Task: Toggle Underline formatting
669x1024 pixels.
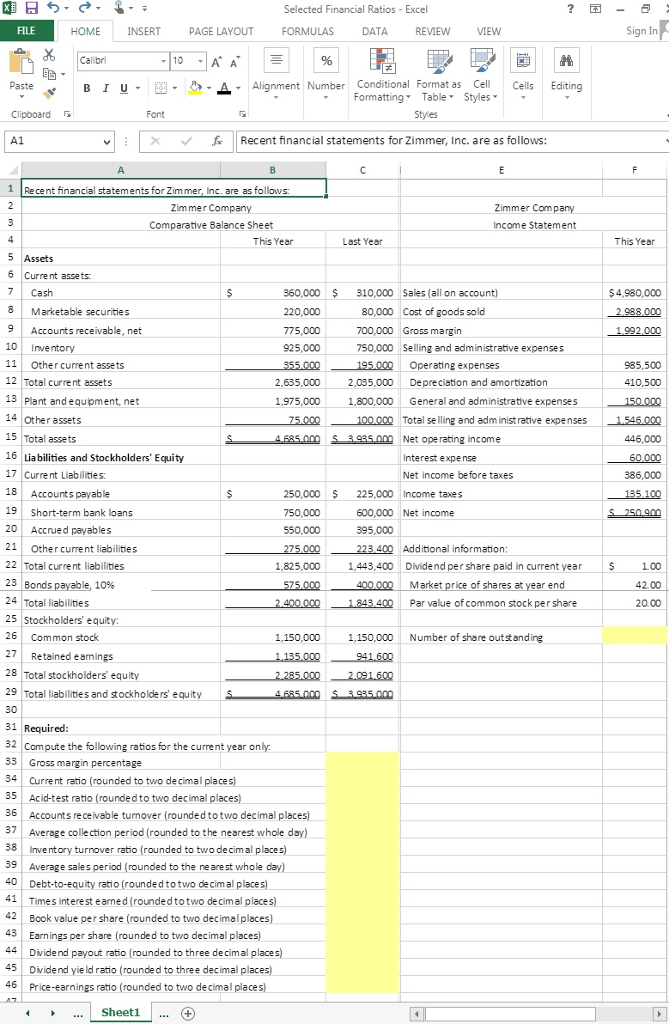Action: (123, 88)
